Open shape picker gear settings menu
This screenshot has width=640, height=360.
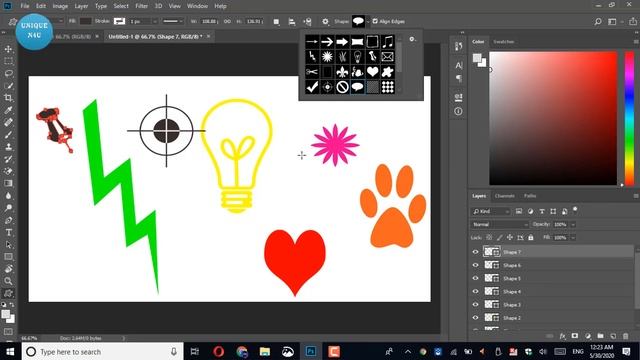click(x=412, y=39)
